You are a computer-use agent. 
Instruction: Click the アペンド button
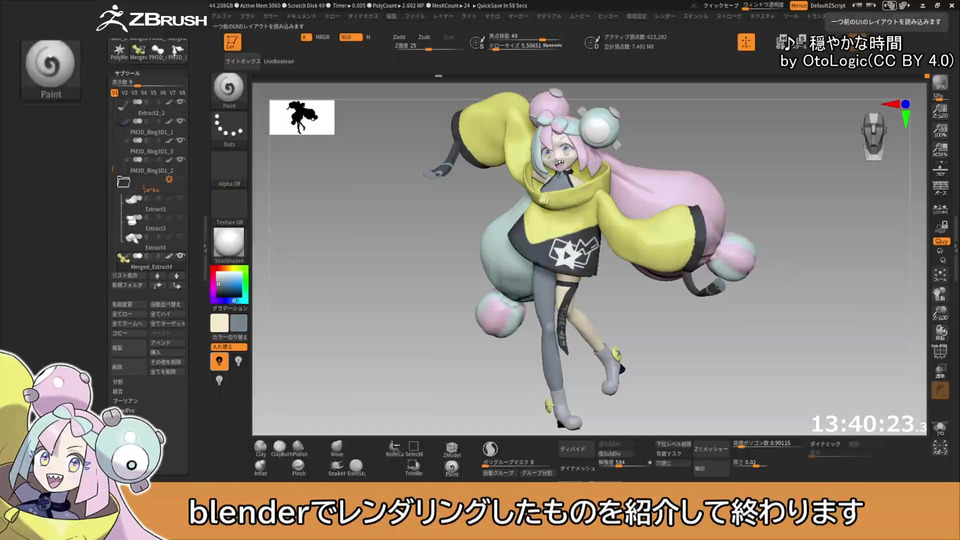tap(167, 343)
